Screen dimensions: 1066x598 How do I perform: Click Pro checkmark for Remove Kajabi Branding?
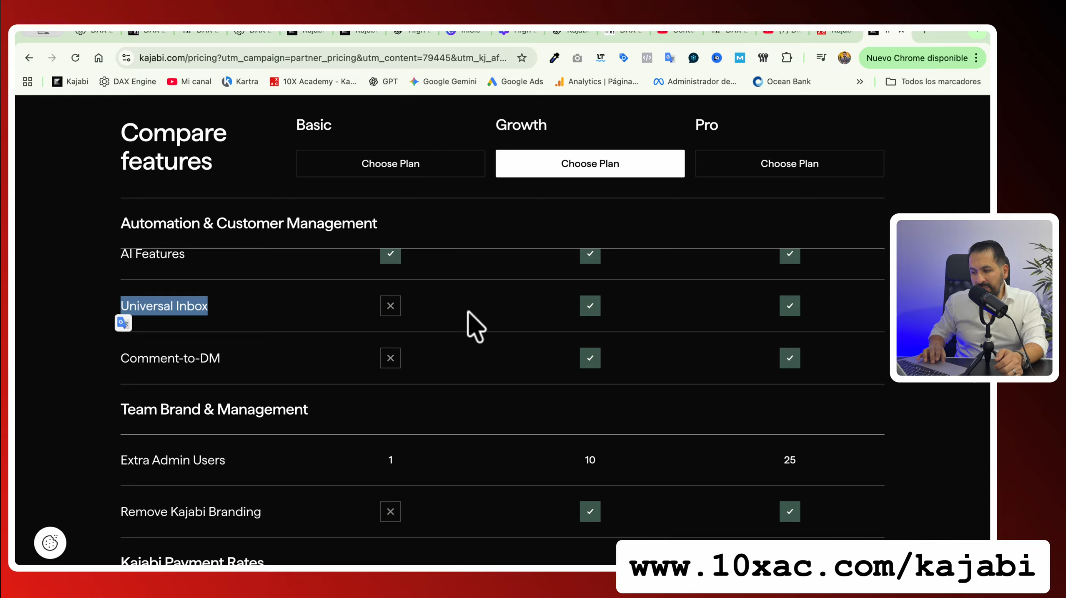(x=789, y=512)
